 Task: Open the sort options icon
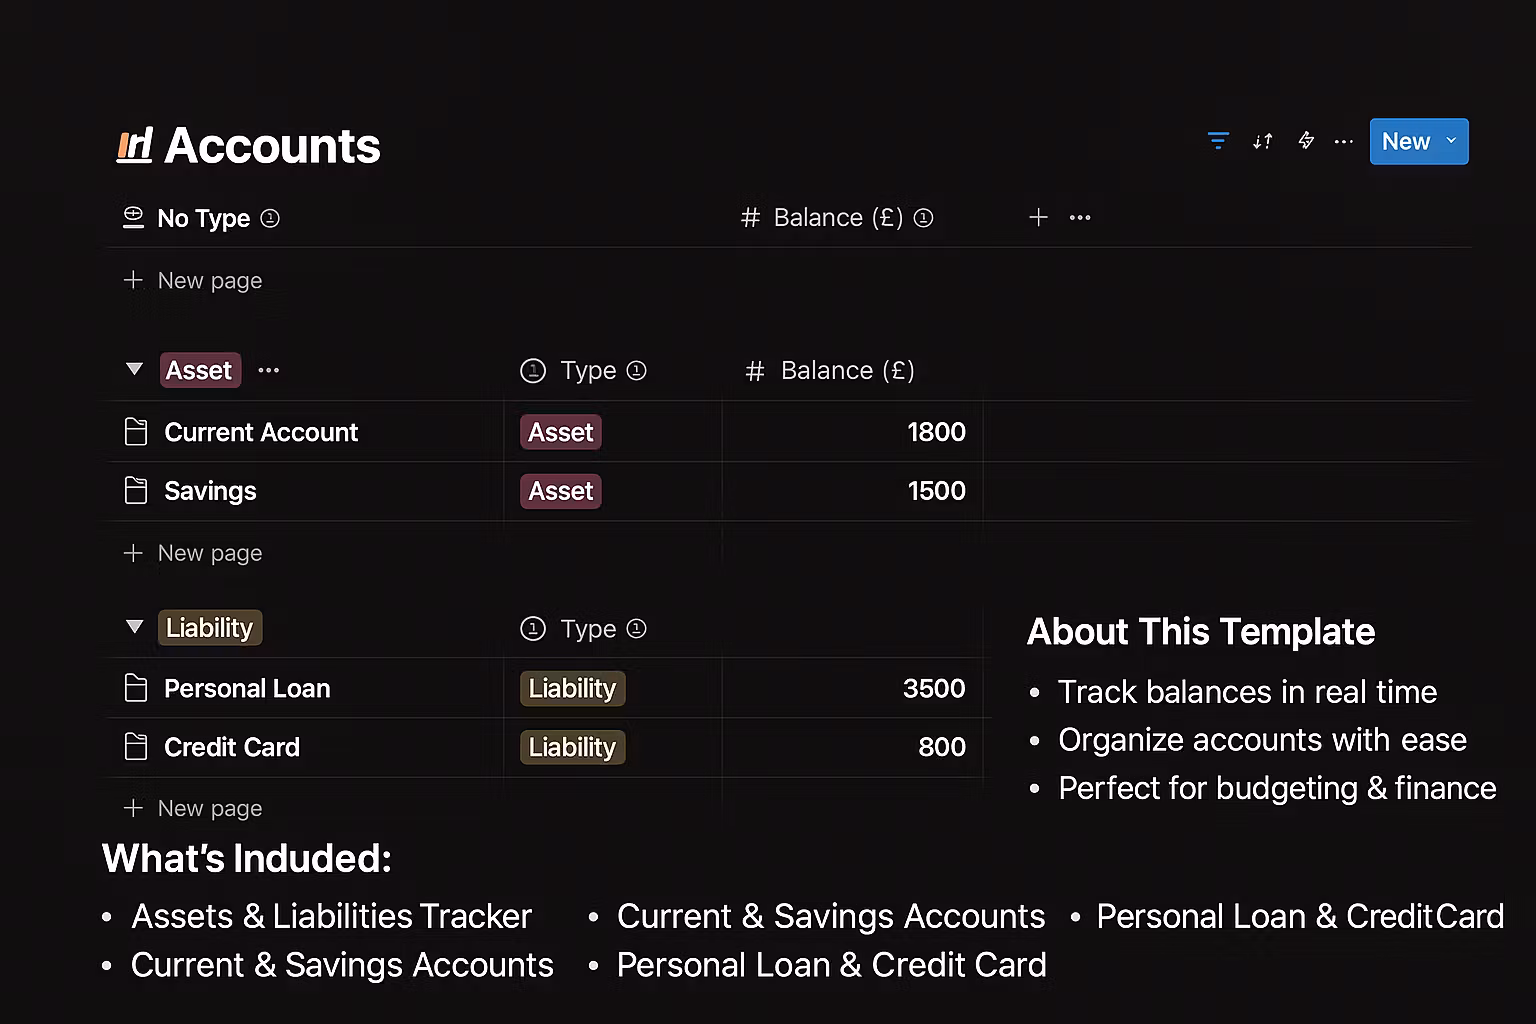(1262, 141)
